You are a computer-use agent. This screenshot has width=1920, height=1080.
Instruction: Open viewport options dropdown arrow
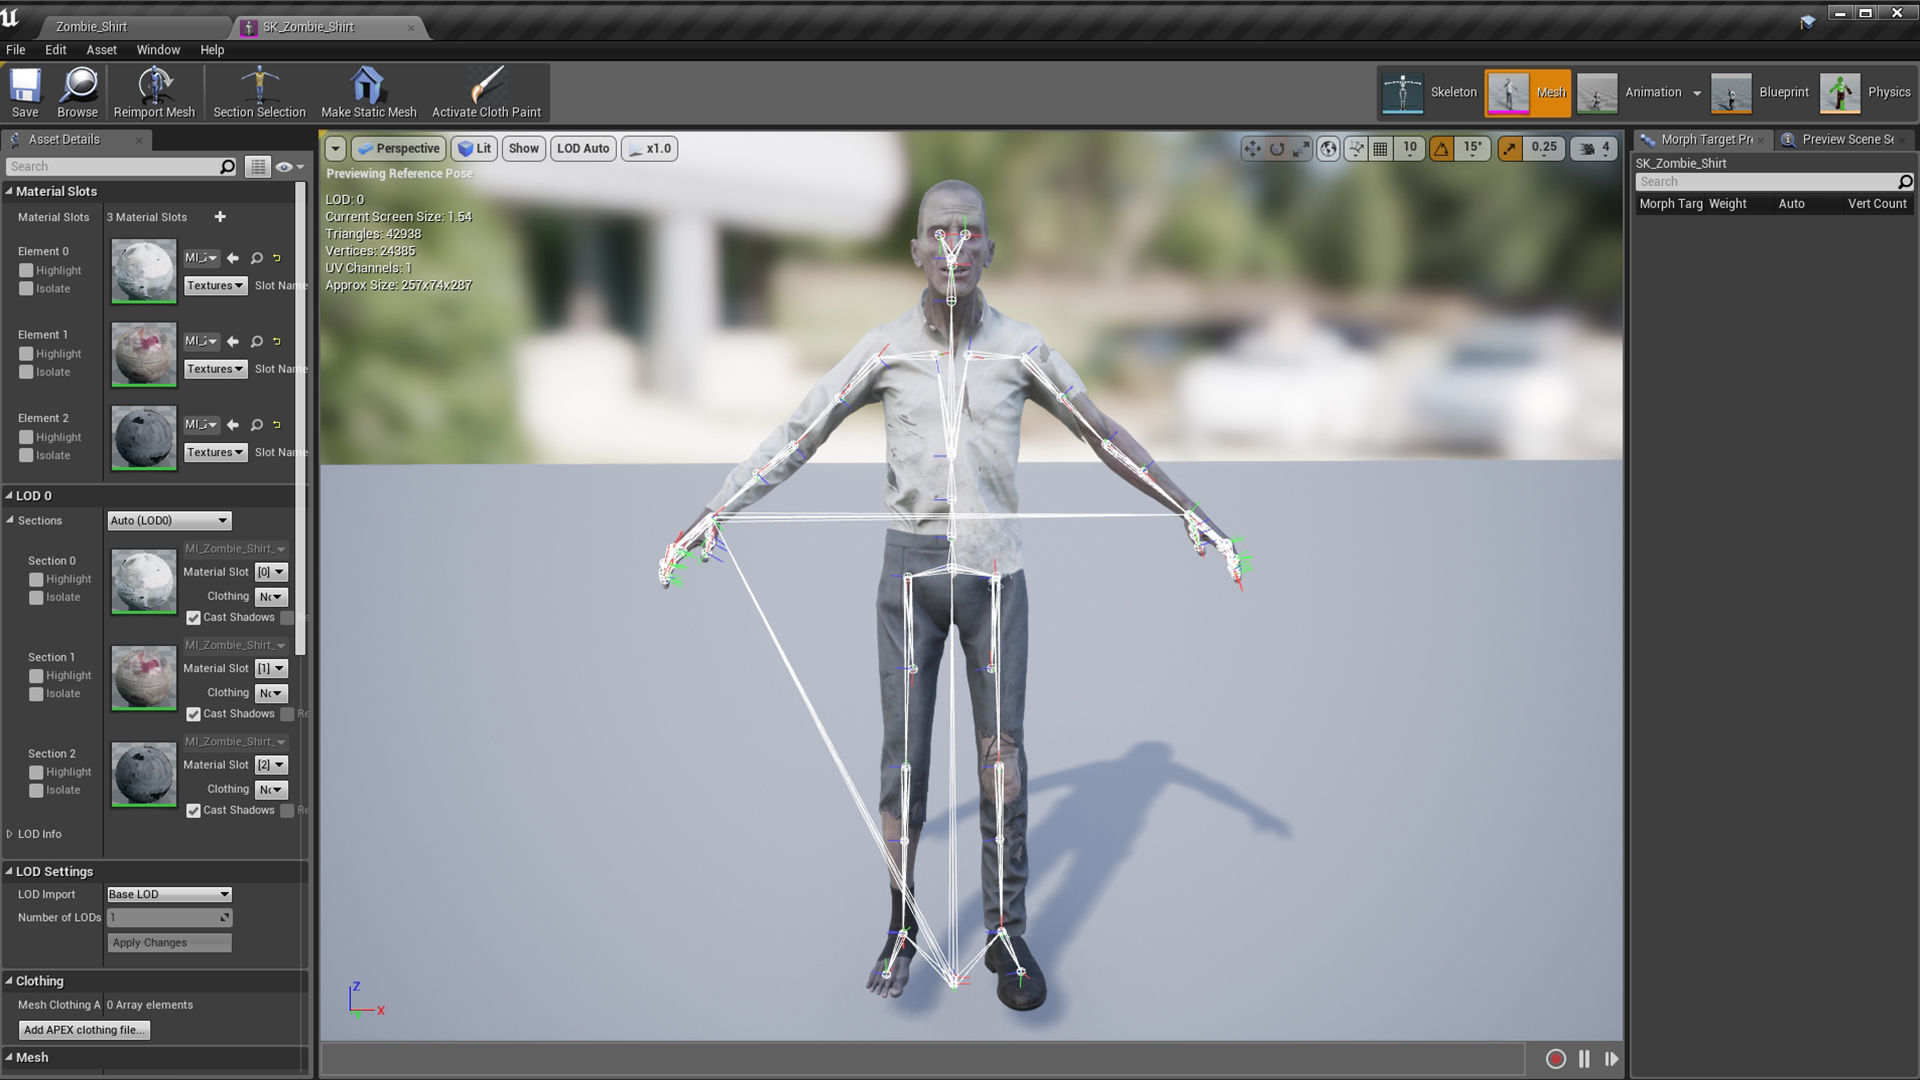pos(336,149)
